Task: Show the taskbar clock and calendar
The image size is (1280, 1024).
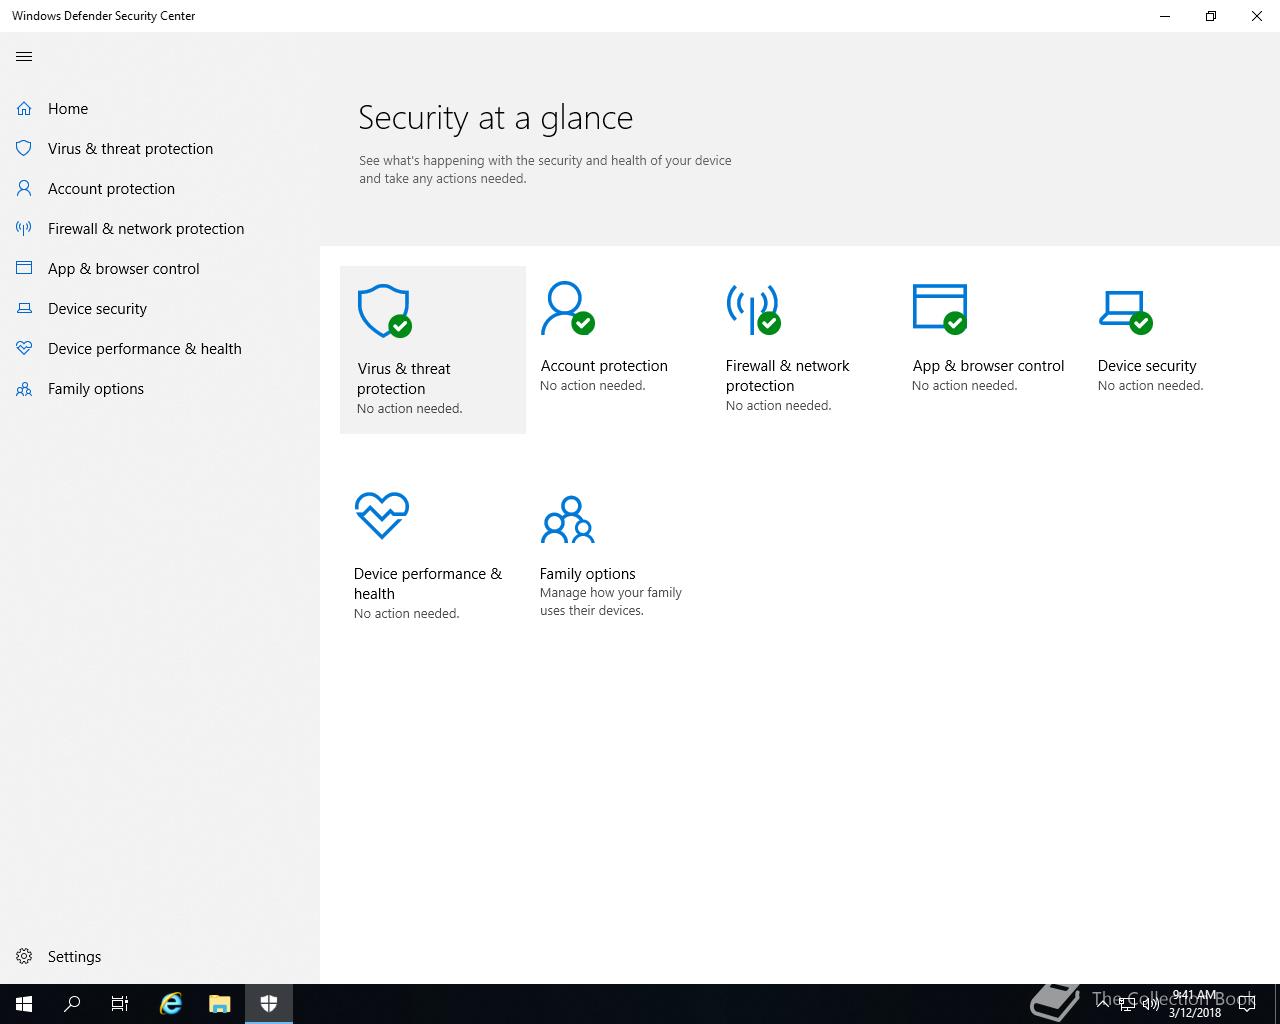Action: [x=1195, y=1004]
